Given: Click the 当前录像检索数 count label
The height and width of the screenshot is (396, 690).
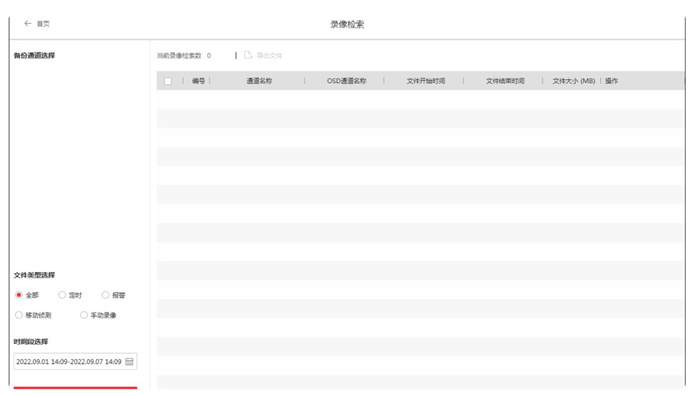Looking at the screenshot, I should click(179, 55).
